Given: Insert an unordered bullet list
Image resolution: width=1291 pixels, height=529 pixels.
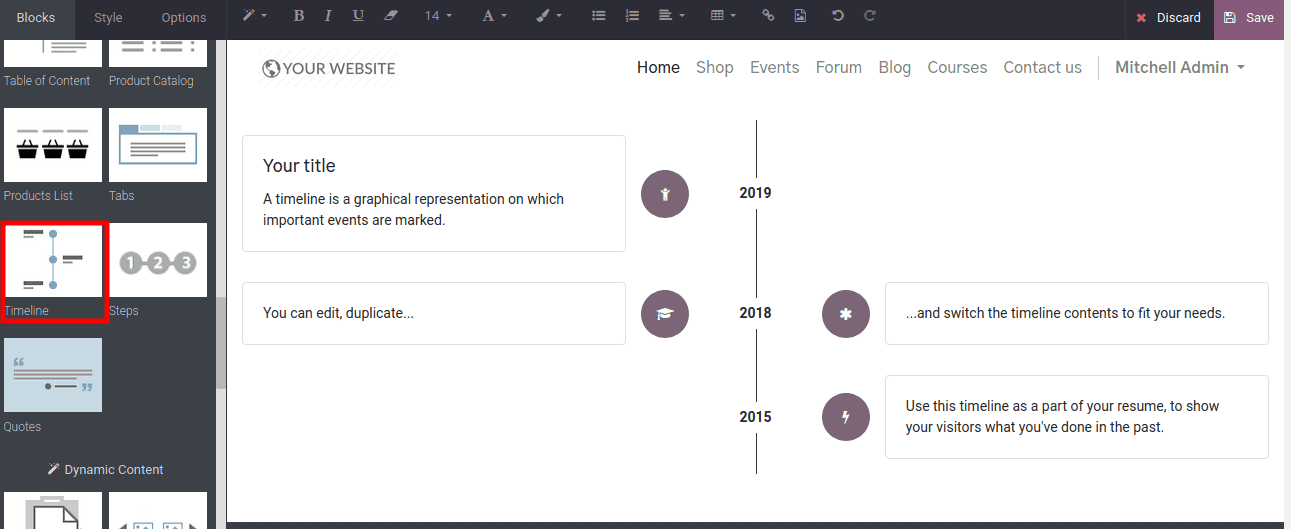Looking at the screenshot, I should point(599,16).
